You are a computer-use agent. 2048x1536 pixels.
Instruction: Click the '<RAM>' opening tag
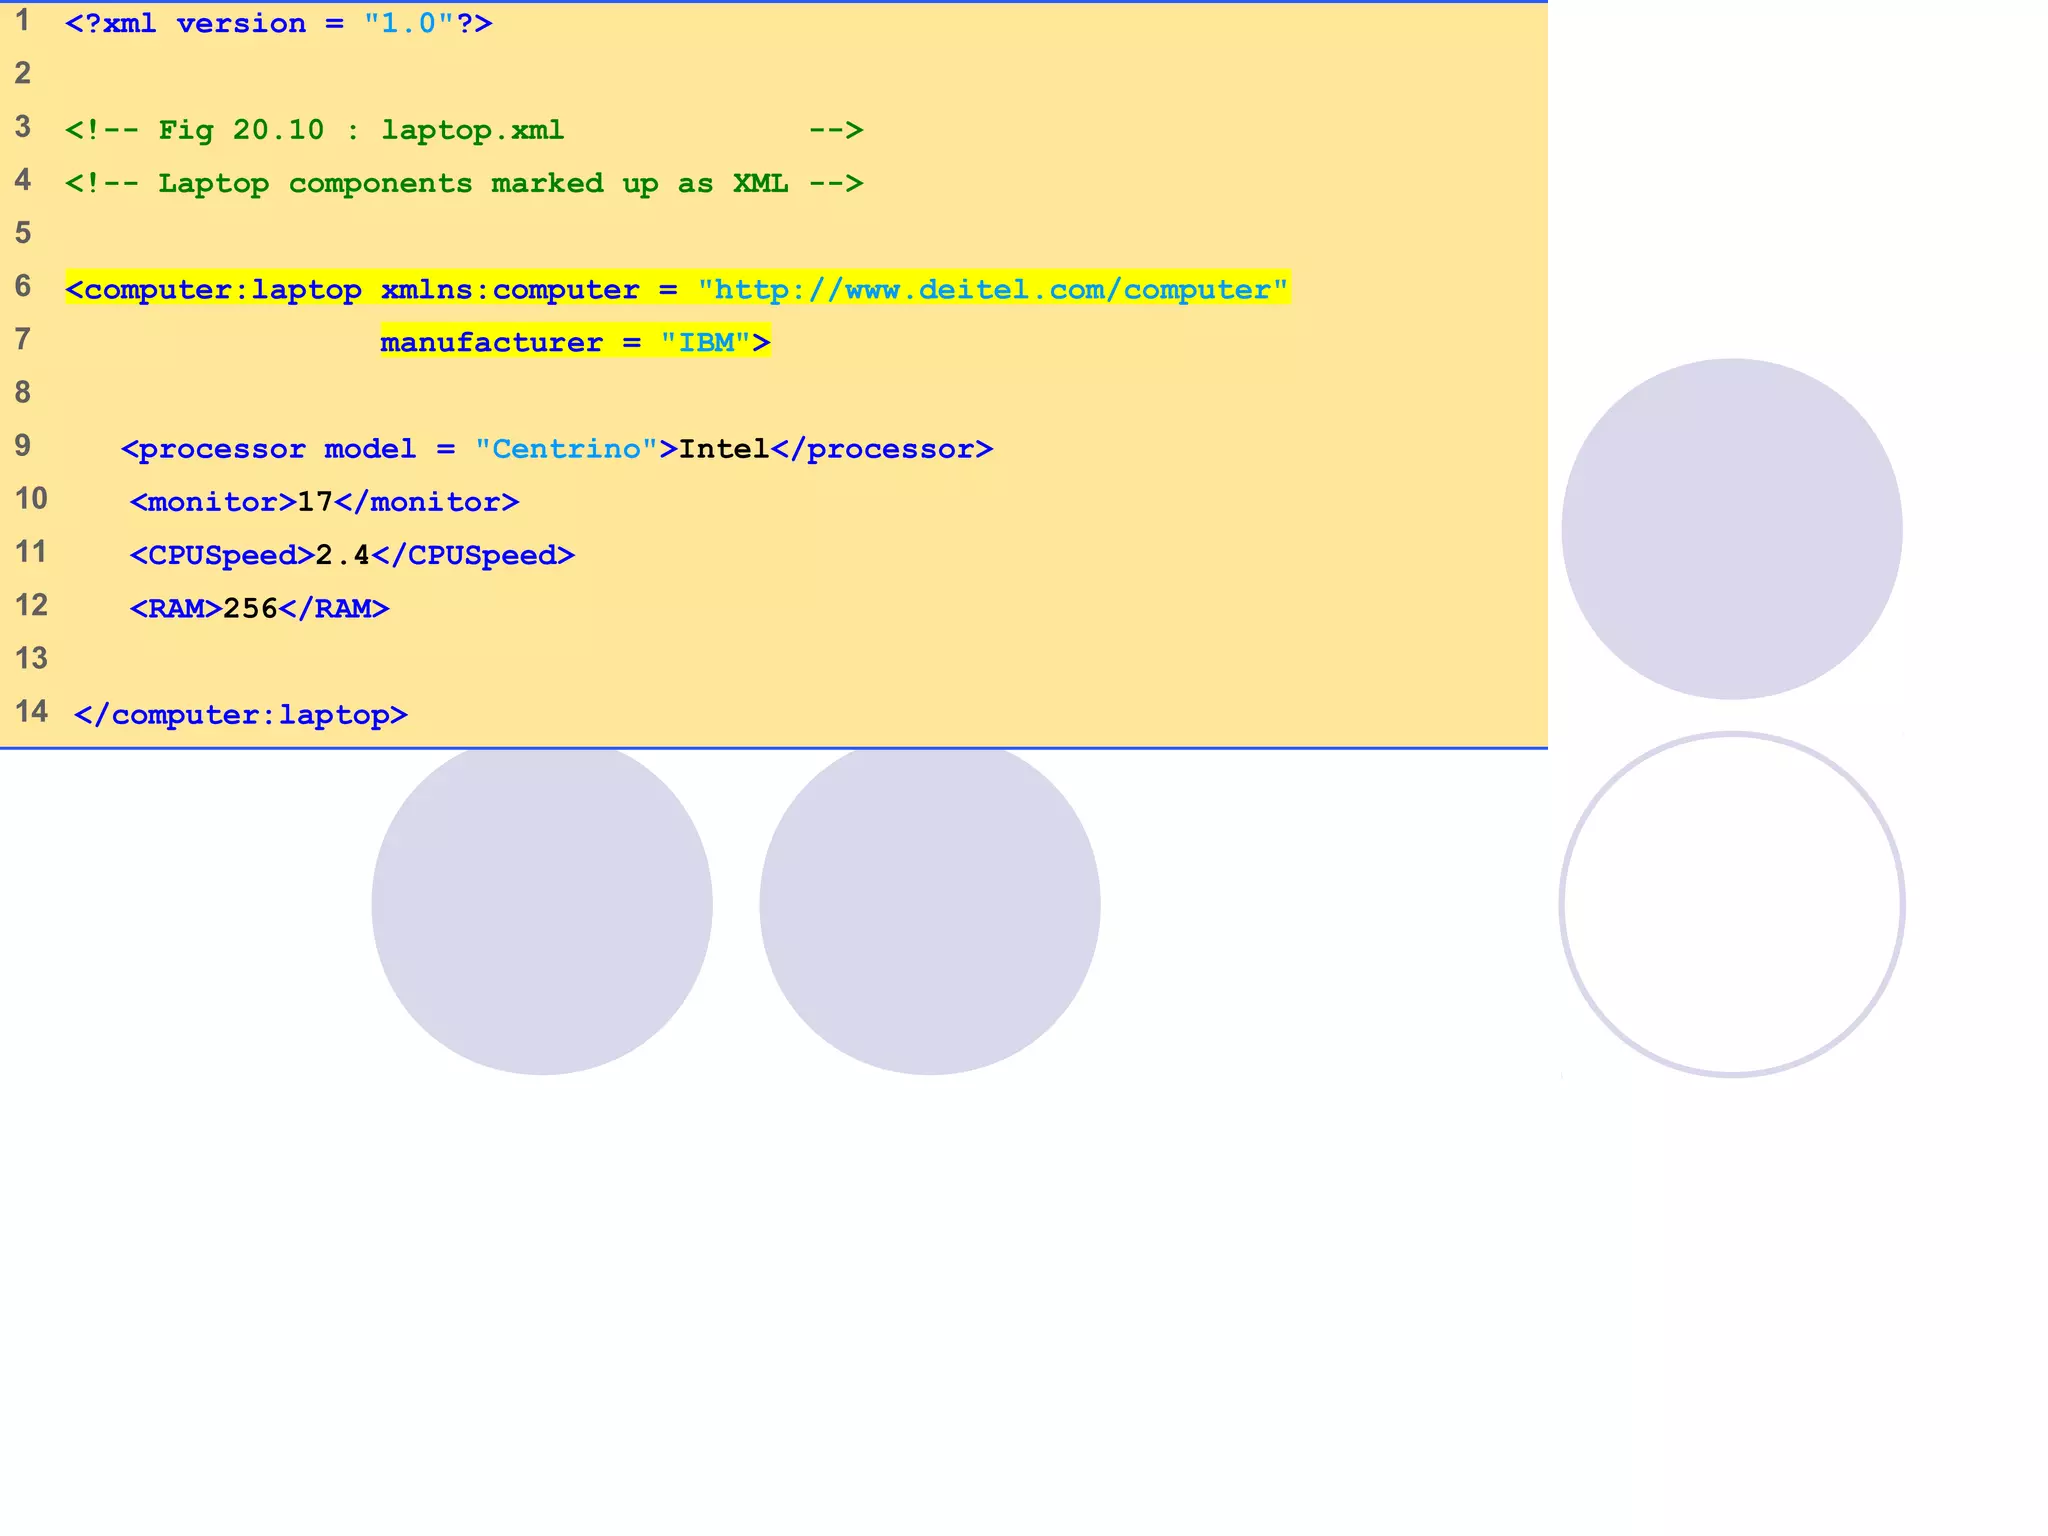[176, 609]
